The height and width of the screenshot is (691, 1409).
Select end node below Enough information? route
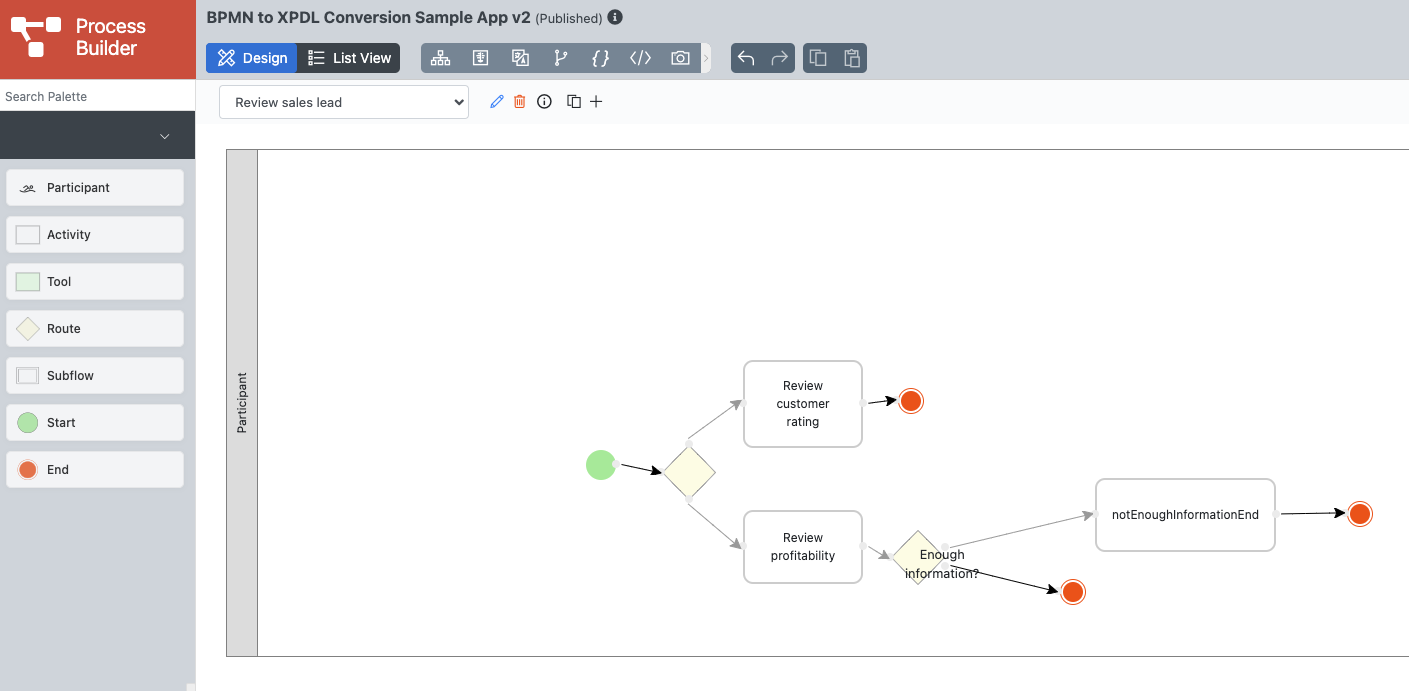1072,592
